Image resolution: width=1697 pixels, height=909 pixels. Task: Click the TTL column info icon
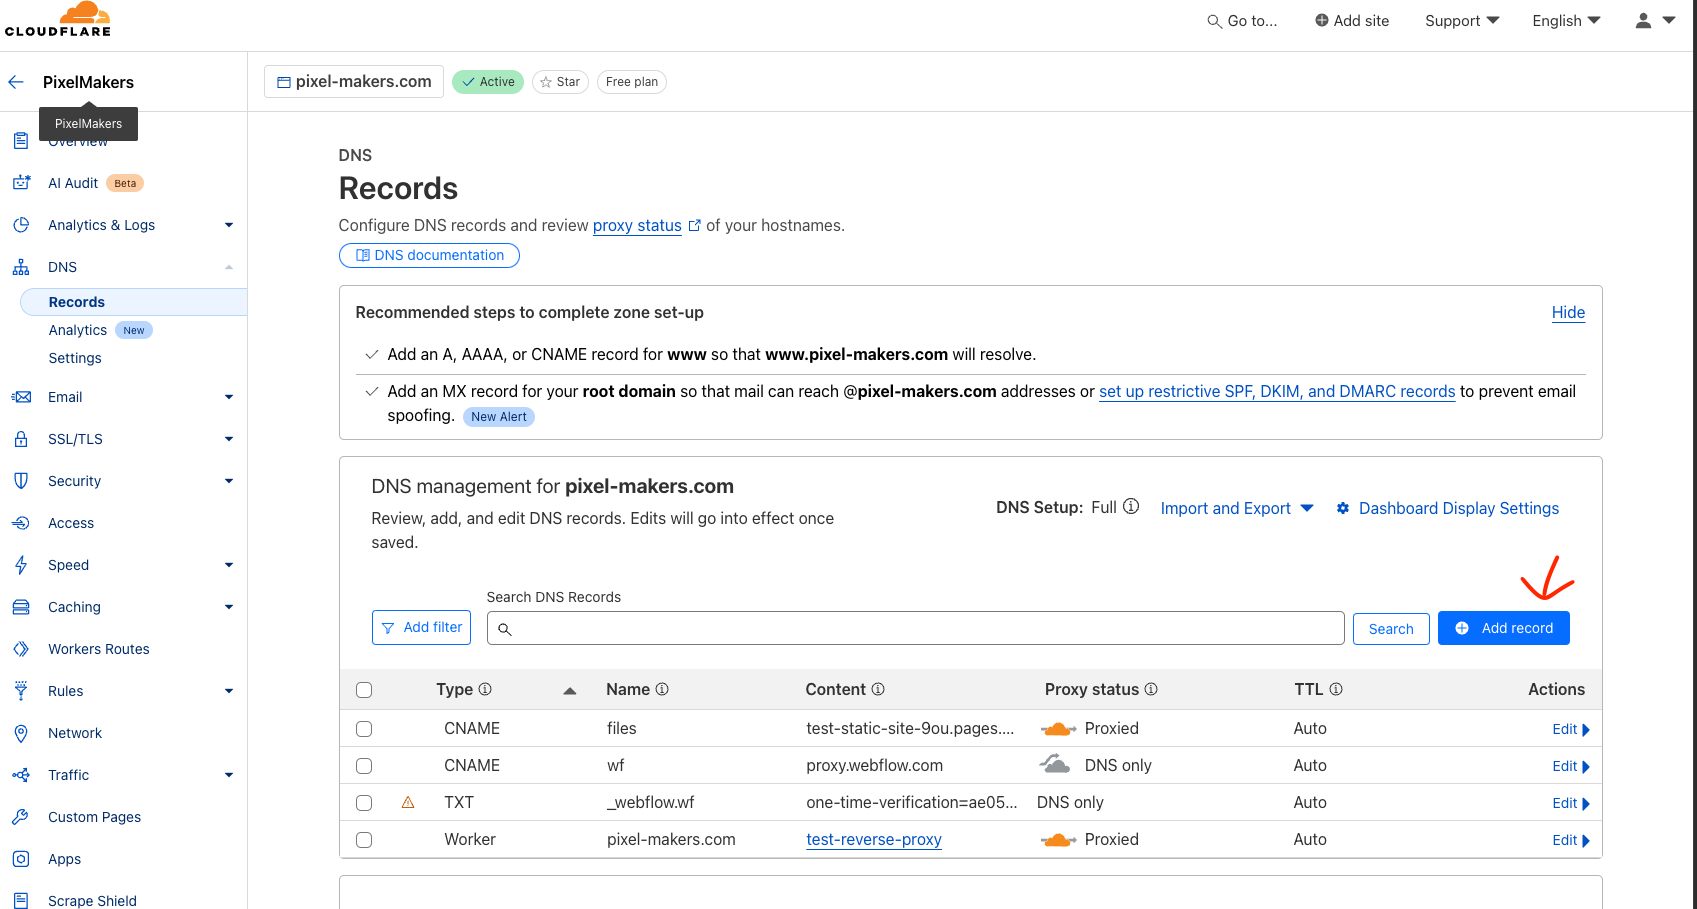[1336, 689]
